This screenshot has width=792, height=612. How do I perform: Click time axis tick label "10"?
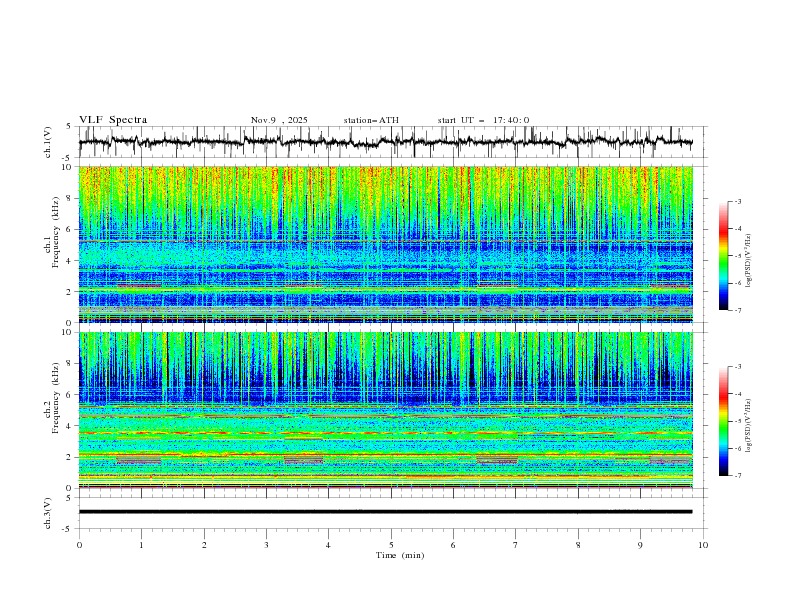(x=703, y=545)
